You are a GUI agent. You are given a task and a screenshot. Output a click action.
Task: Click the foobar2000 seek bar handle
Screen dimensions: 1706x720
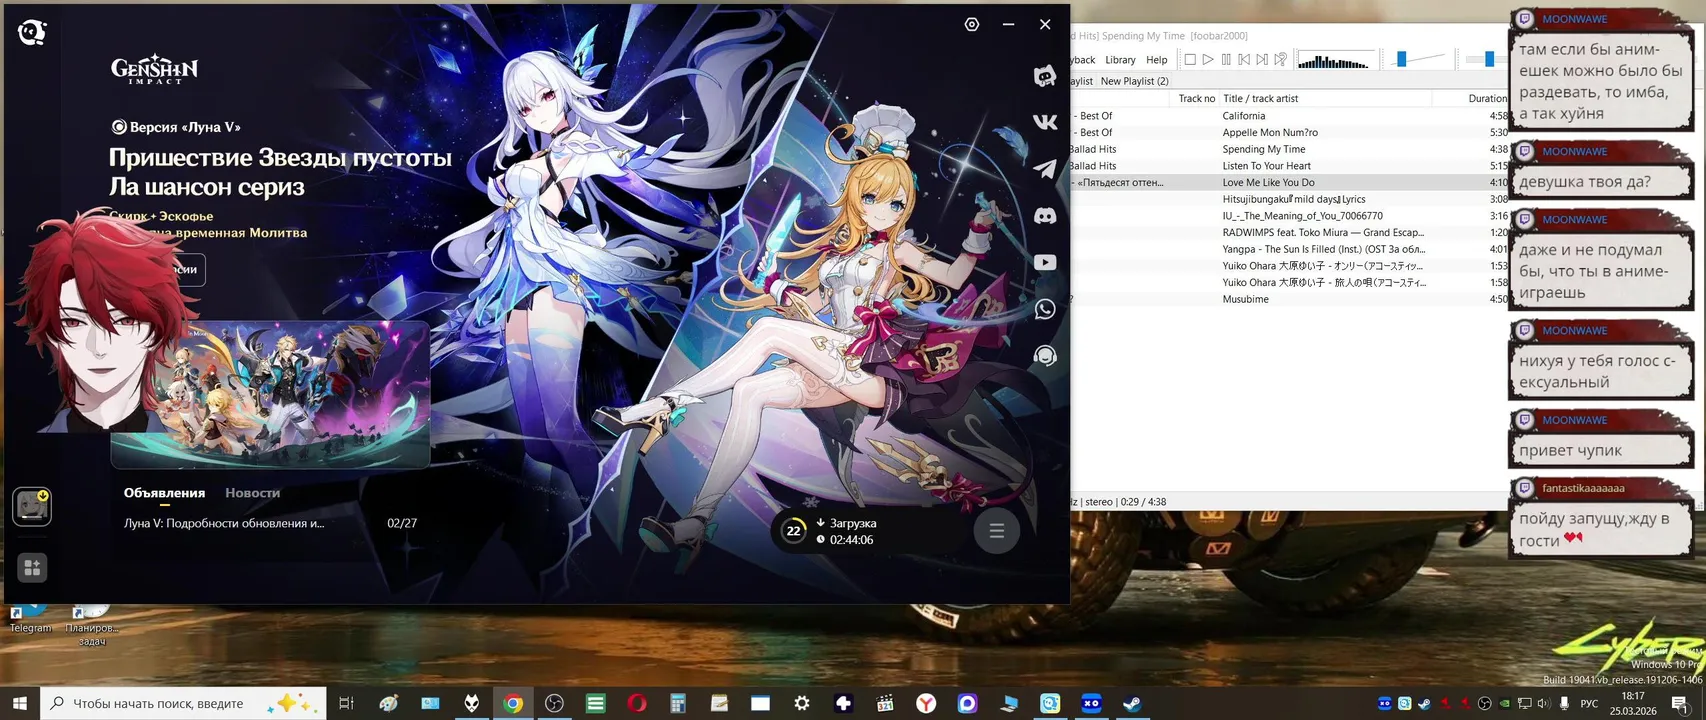(x=1489, y=60)
